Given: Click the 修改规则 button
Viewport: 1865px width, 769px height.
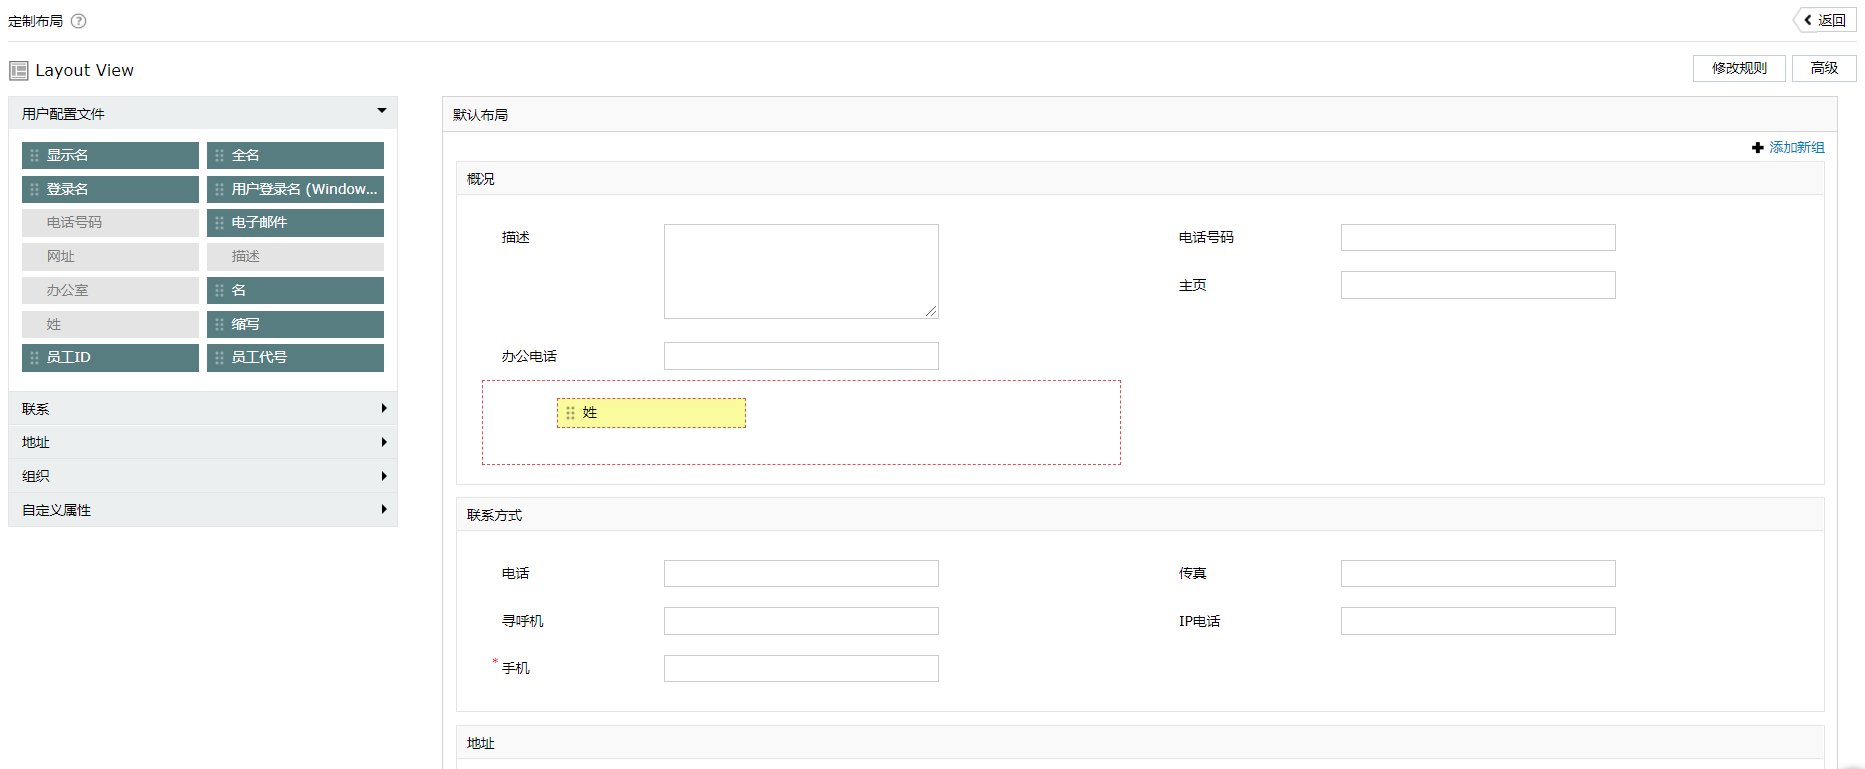Looking at the screenshot, I should coord(1738,68).
